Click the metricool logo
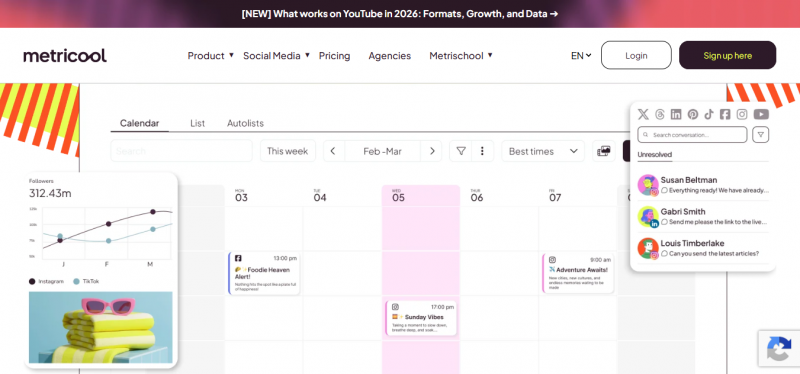The height and width of the screenshot is (374, 800). point(65,55)
